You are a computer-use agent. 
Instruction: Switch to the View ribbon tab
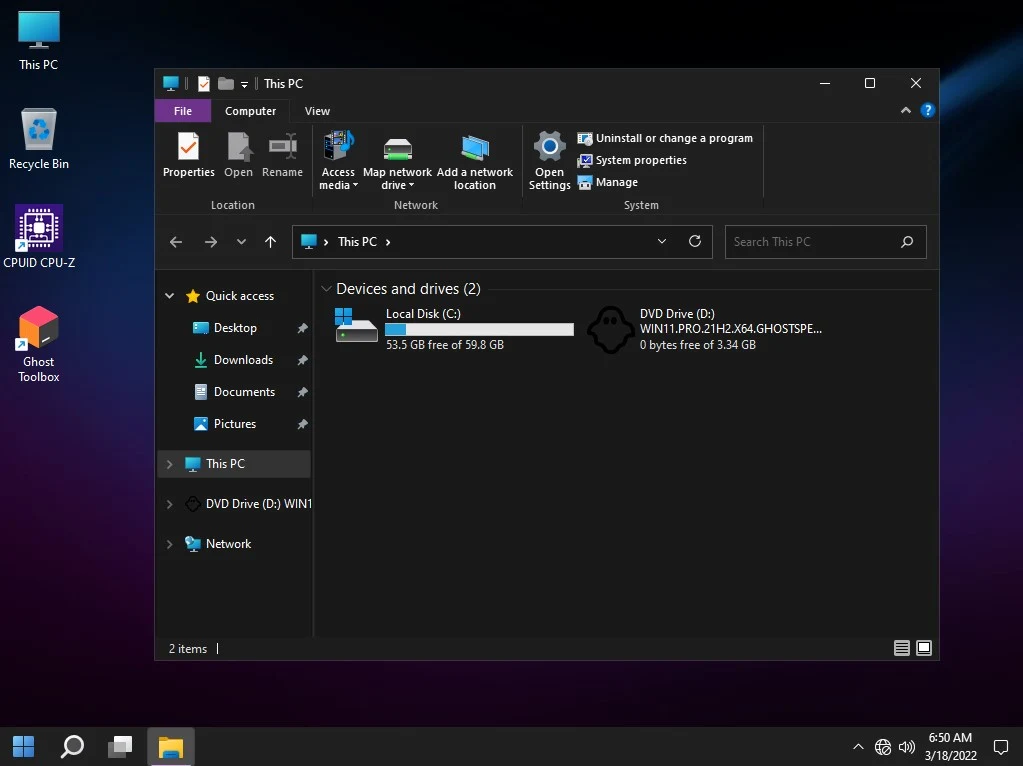pos(317,111)
